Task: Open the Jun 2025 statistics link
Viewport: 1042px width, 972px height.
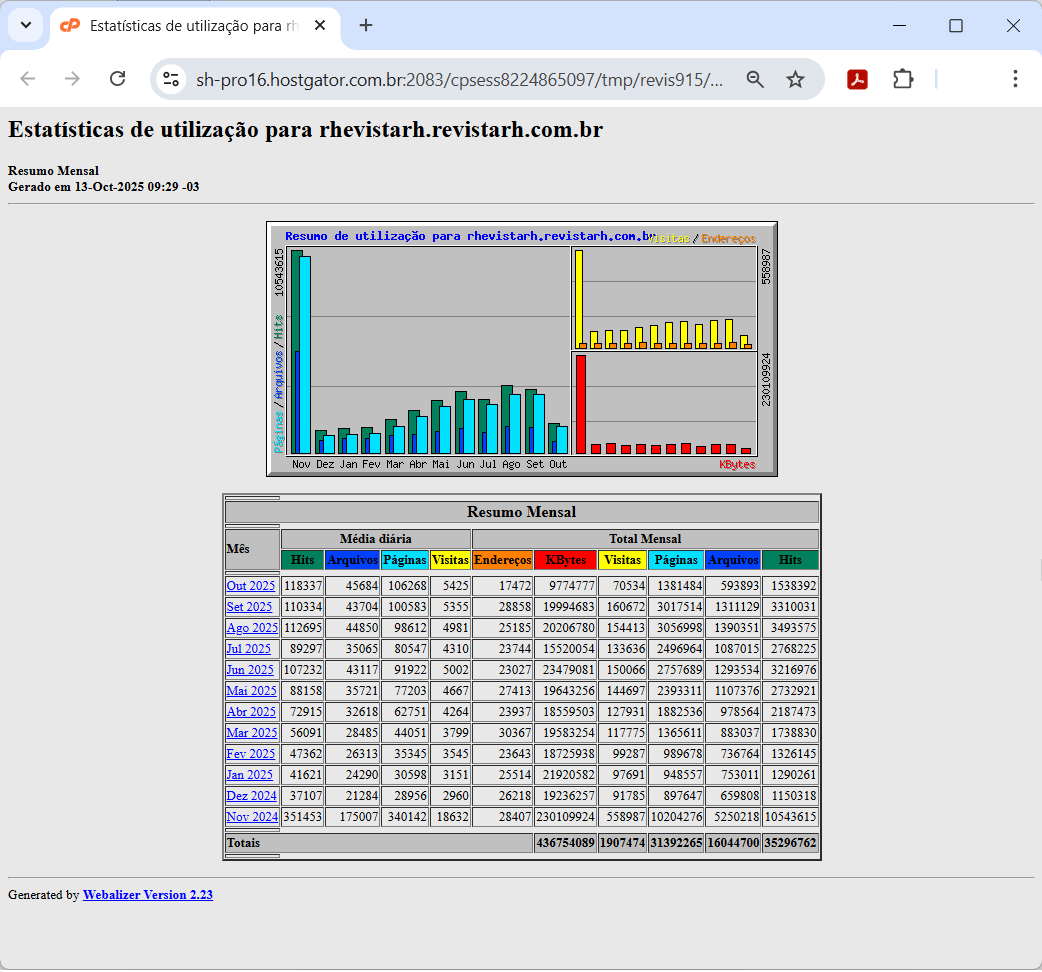Action: [250, 670]
